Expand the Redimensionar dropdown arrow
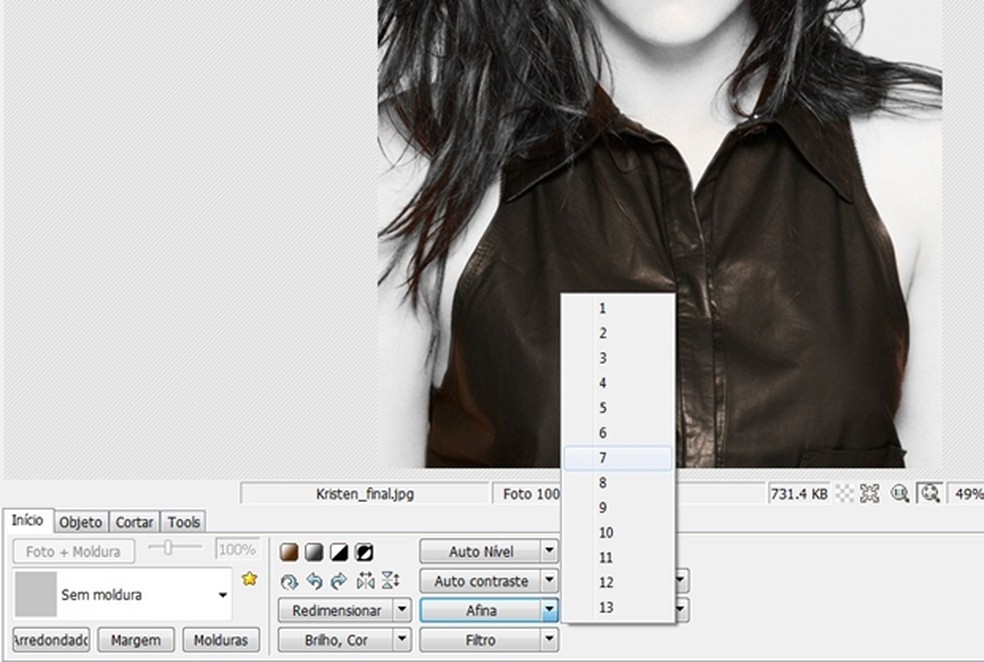The width and height of the screenshot is (984, 662). point(402,610)
